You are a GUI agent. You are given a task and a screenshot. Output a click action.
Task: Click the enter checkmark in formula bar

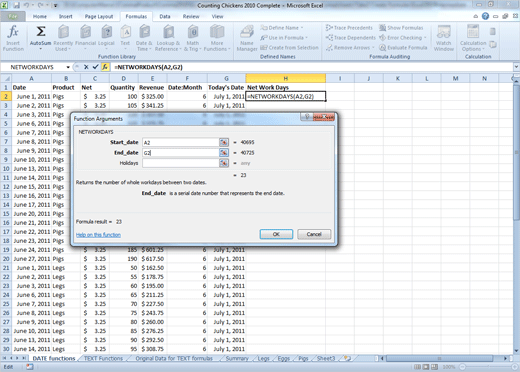click(95, 67)
